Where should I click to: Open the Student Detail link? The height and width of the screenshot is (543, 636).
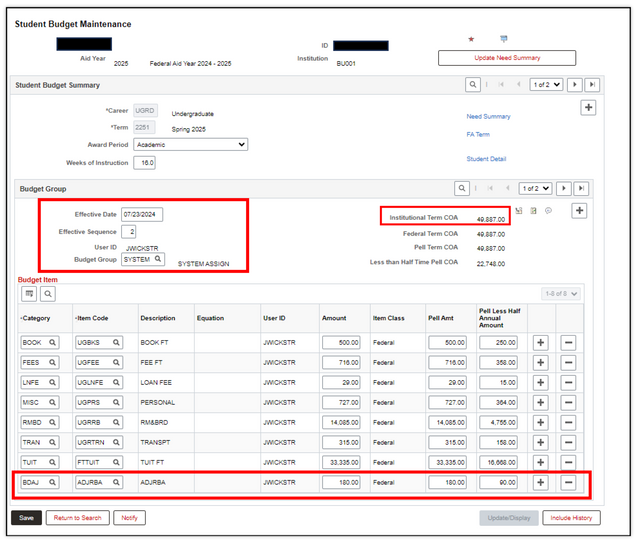pos(486,159)
